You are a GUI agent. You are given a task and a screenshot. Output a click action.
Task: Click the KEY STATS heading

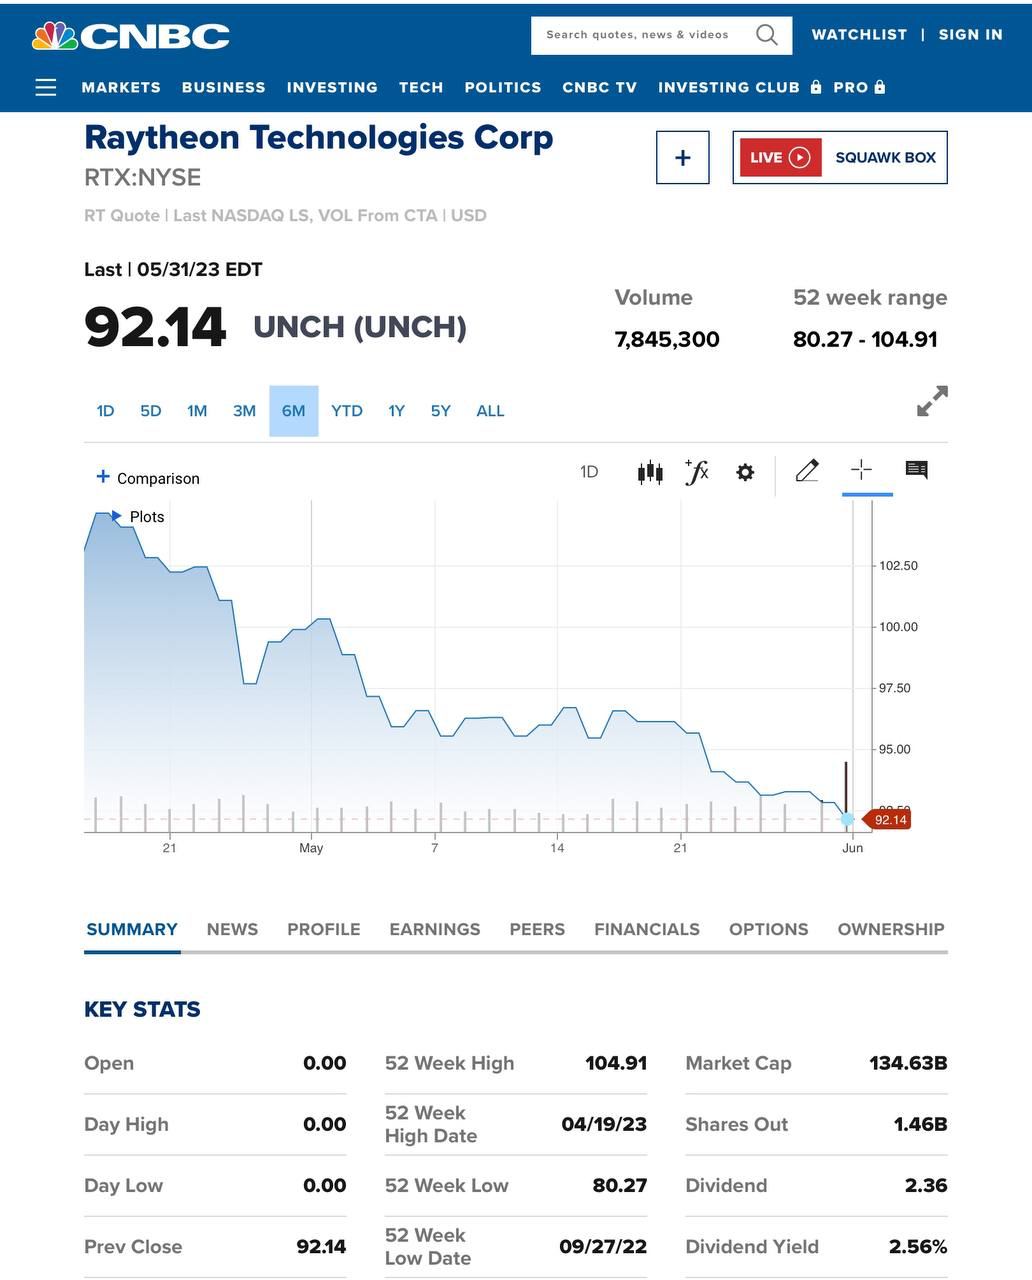click(x=142, y=1009)
